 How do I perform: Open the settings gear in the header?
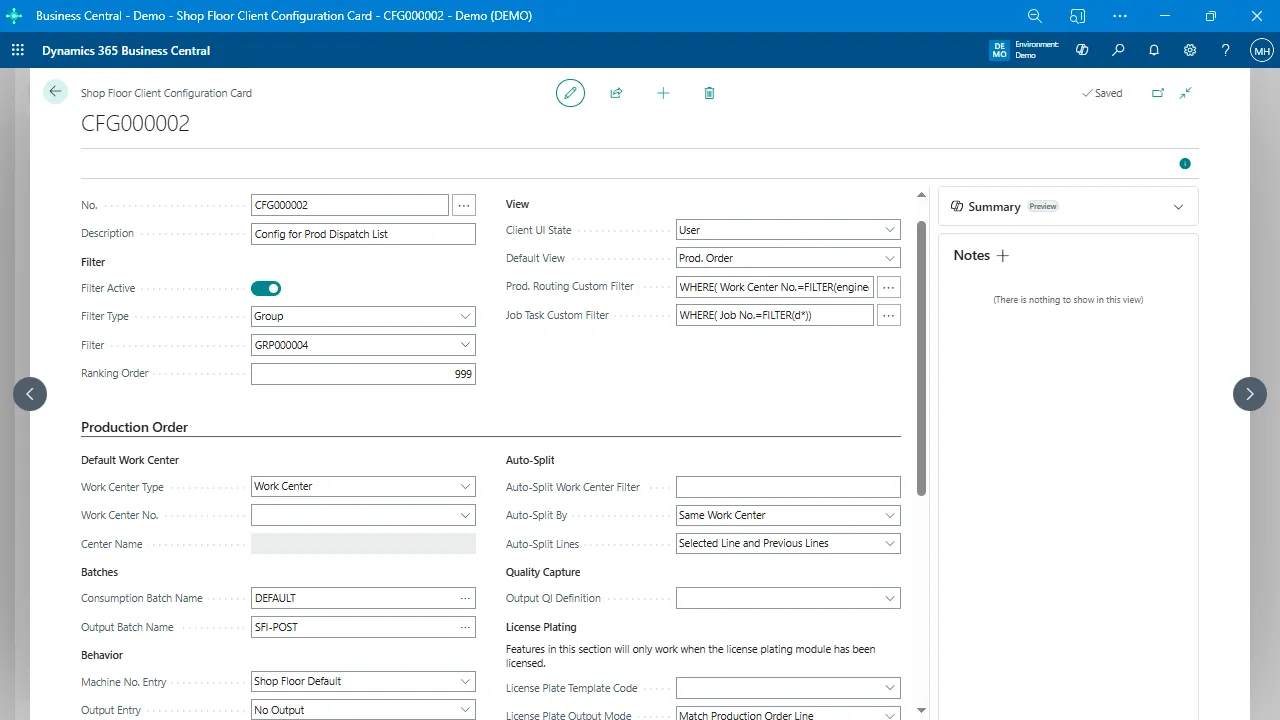pos(1190,51)
